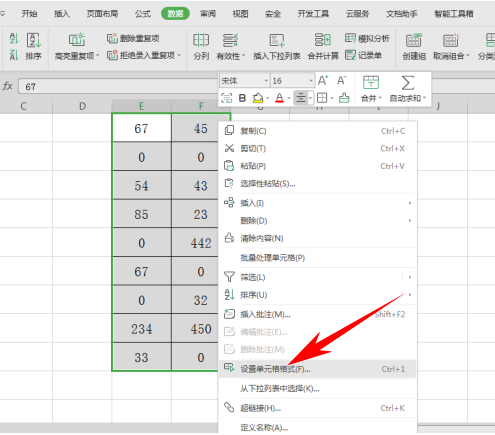Select the 数据 ribbon tab

[175, 14]
